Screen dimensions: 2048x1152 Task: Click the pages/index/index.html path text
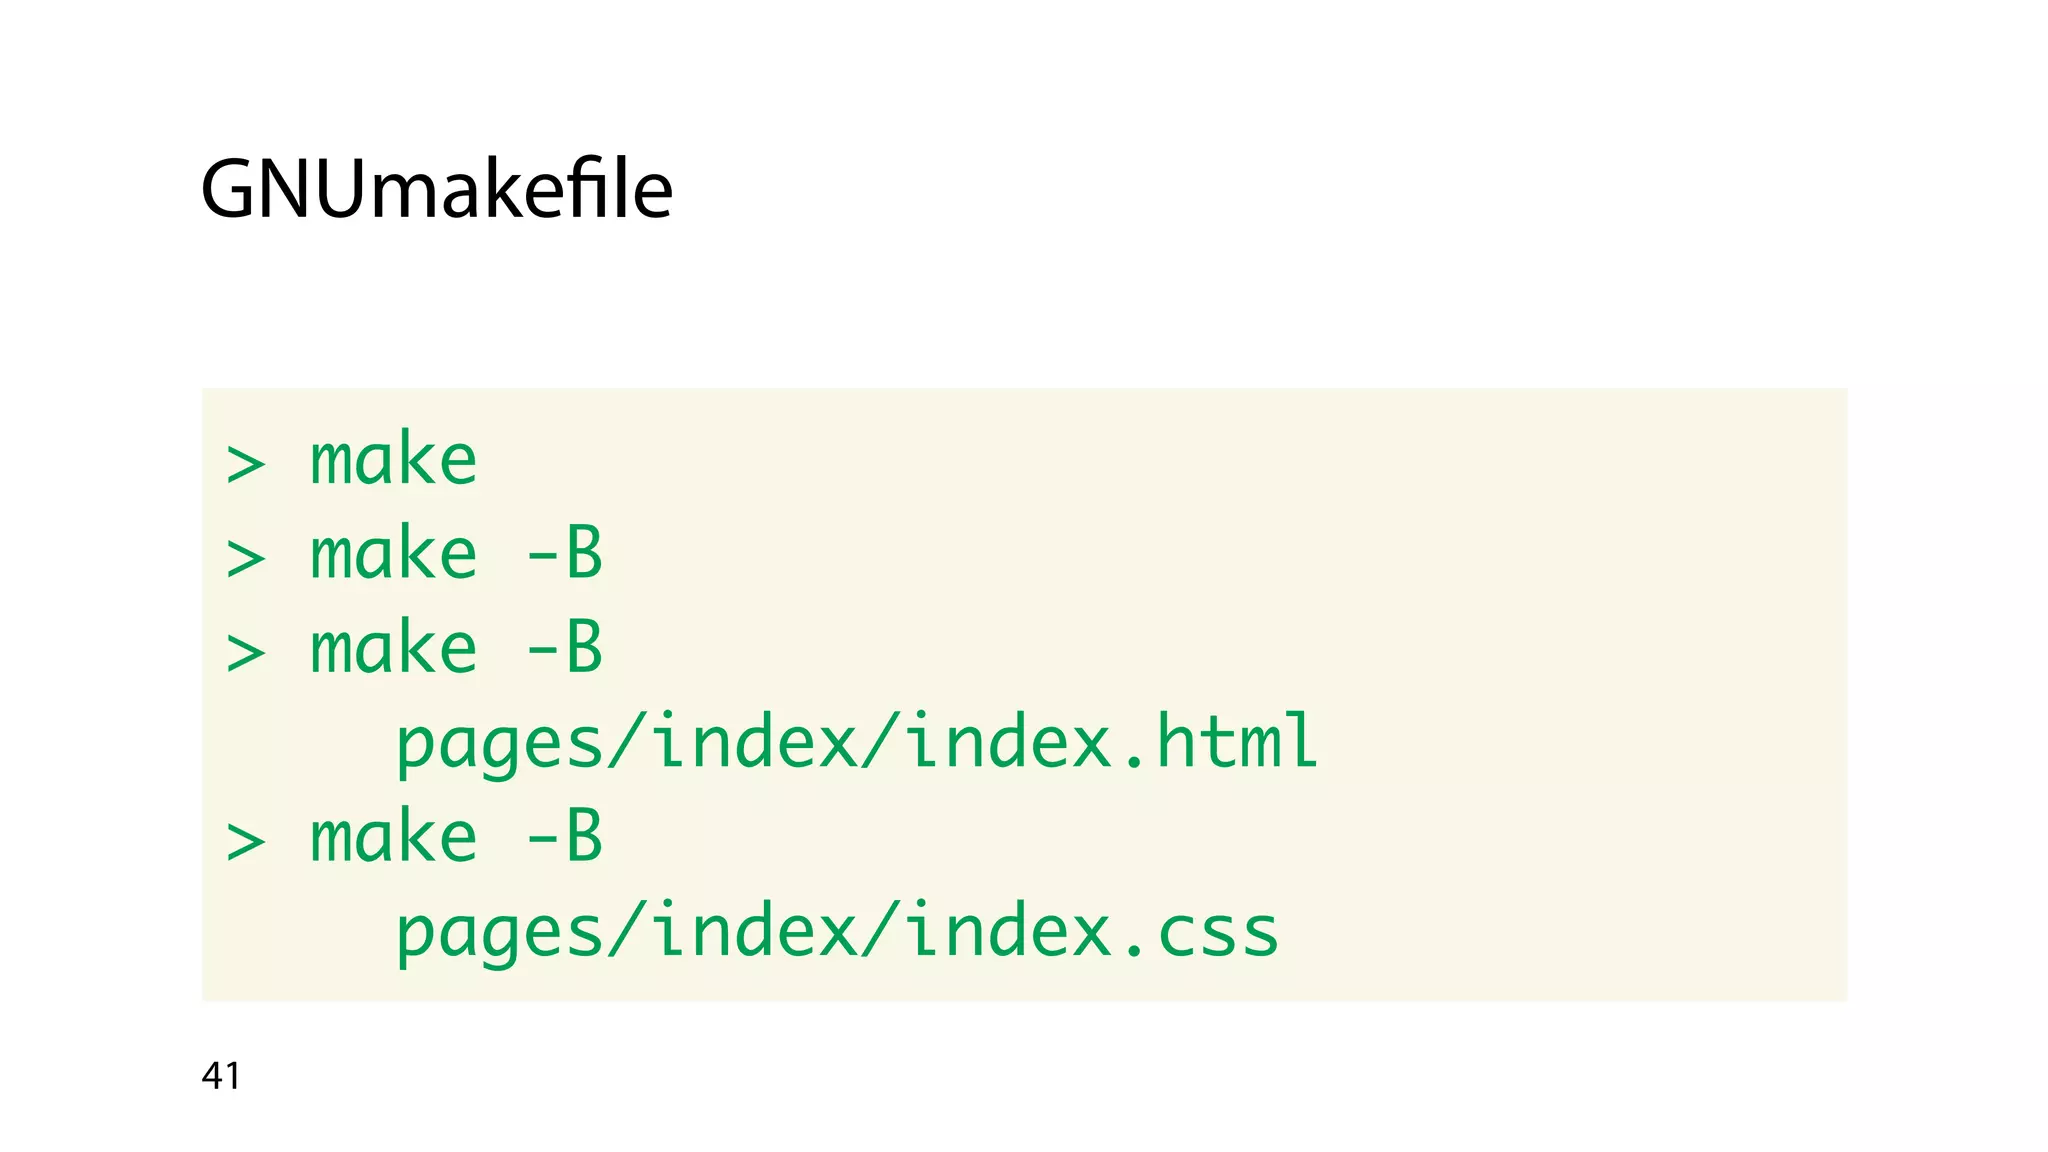(856, 743)
